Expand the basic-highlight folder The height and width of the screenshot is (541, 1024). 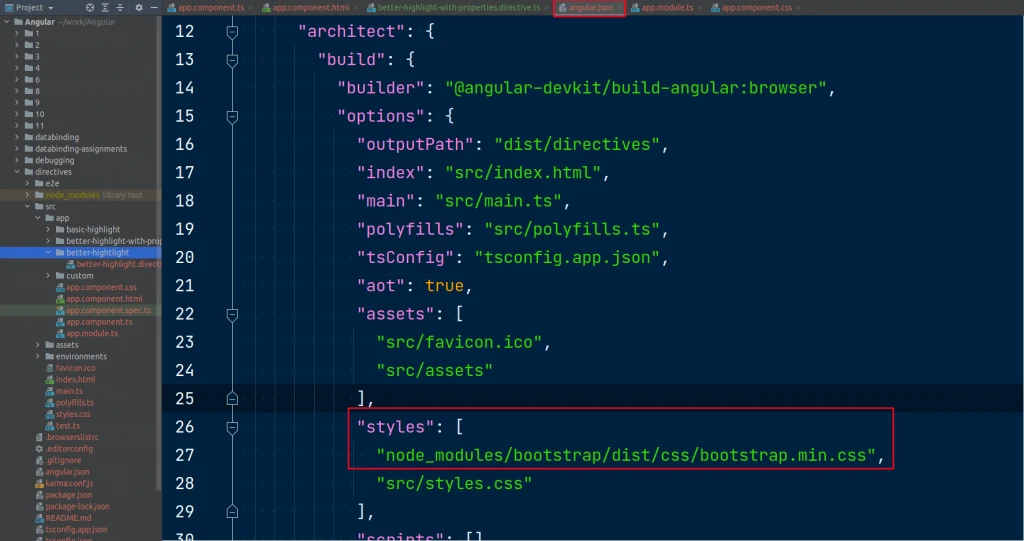pyautogui.click(x=48, y=229)
